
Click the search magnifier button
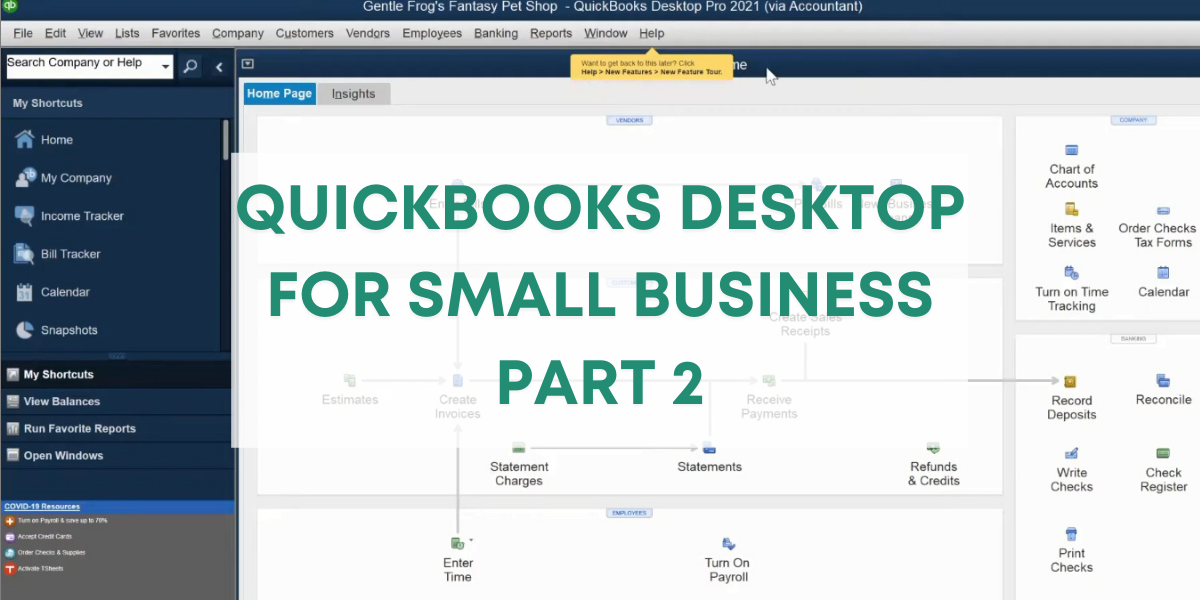tap(190, 67)
